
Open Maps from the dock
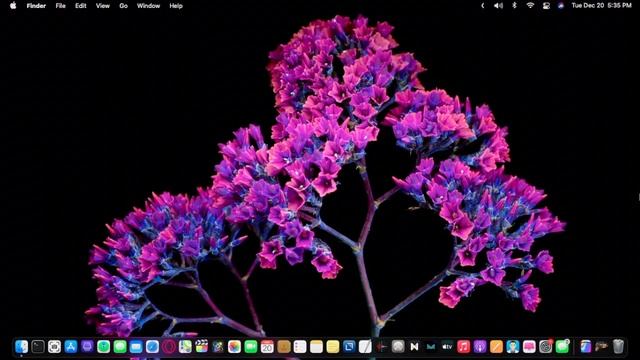pos(185,347)
